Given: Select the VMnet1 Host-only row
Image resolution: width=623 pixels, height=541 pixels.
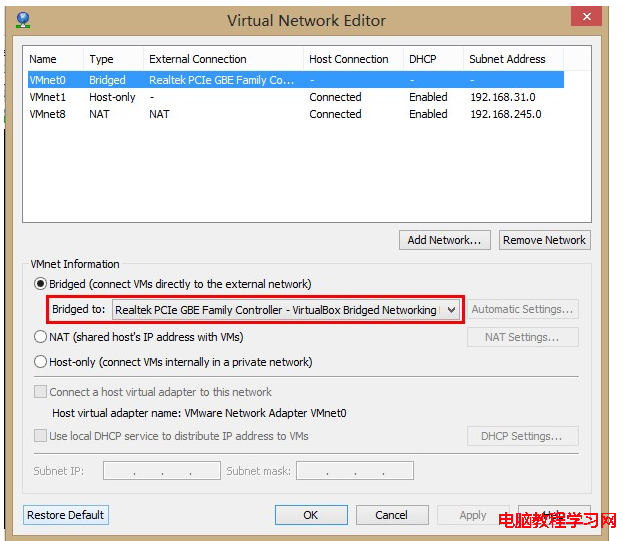Looking at the screenshot, I should click(296, 97).
